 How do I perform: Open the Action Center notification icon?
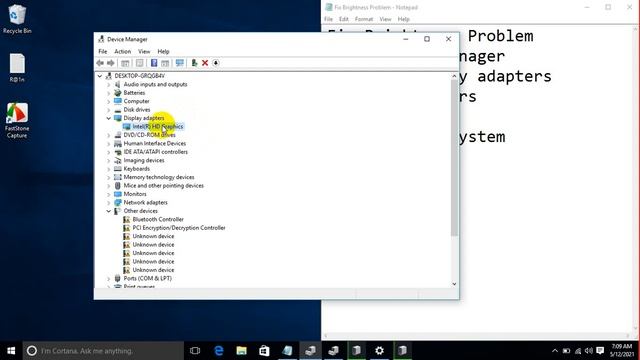pyautogui.click(x=600, y=351)
